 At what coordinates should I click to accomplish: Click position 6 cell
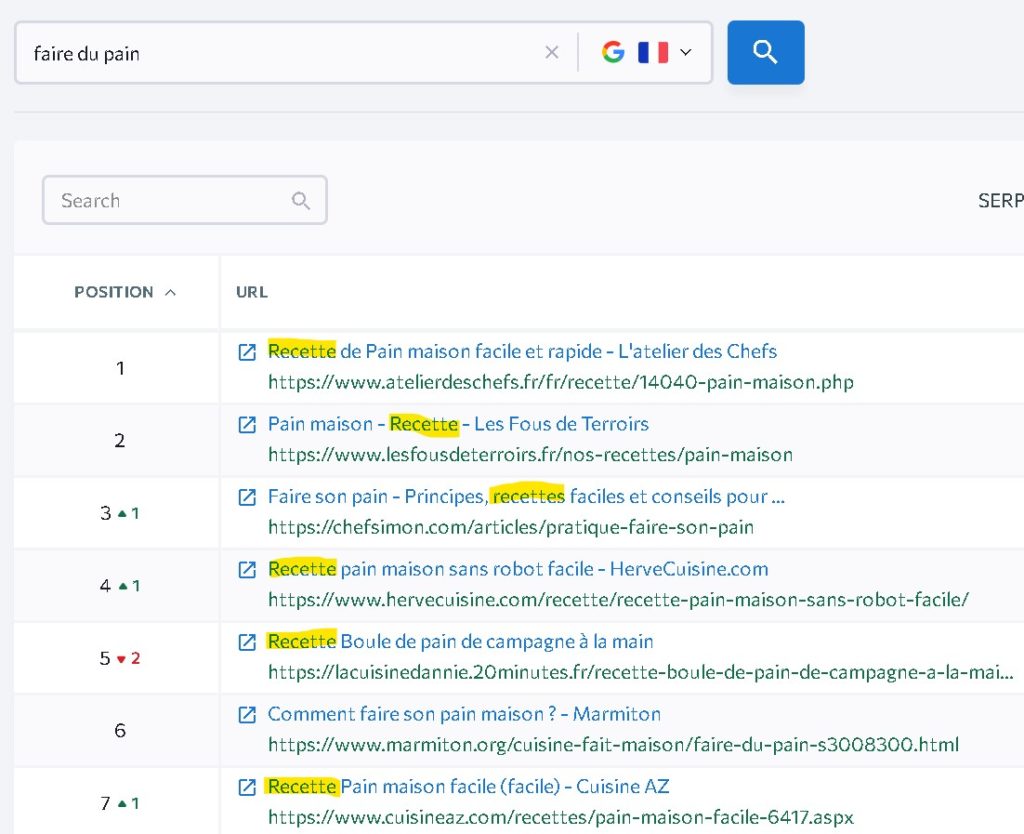[116, 730]
